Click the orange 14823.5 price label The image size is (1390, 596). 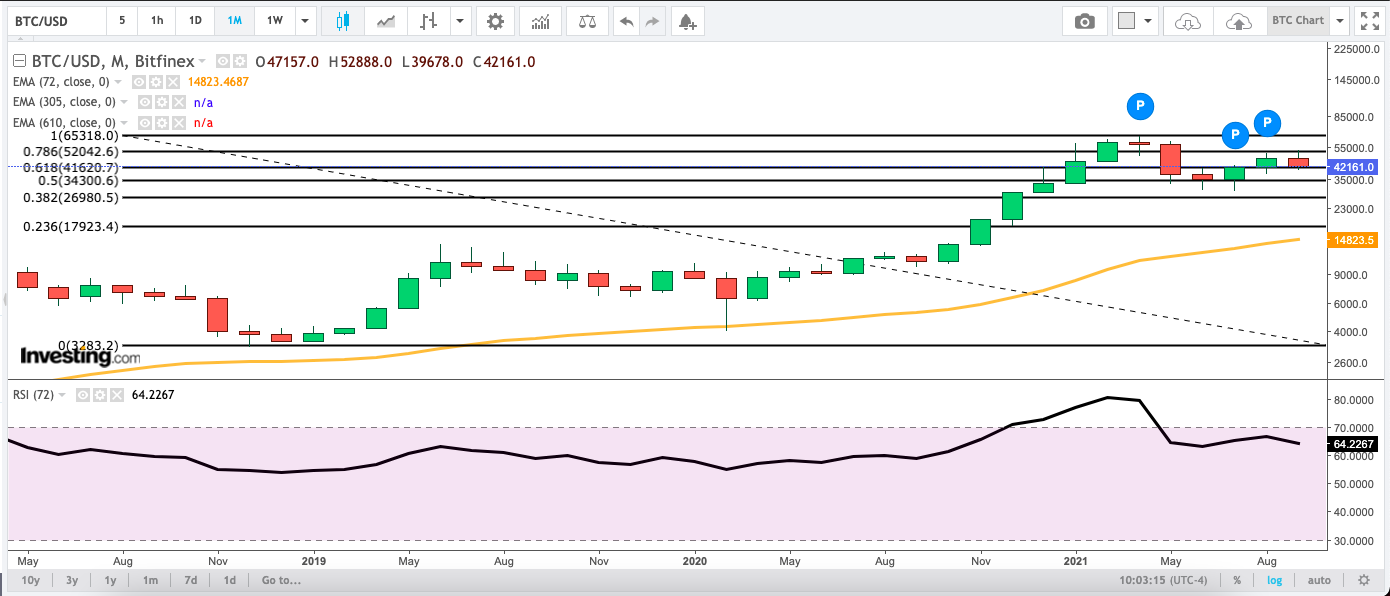click(1355, 240)
